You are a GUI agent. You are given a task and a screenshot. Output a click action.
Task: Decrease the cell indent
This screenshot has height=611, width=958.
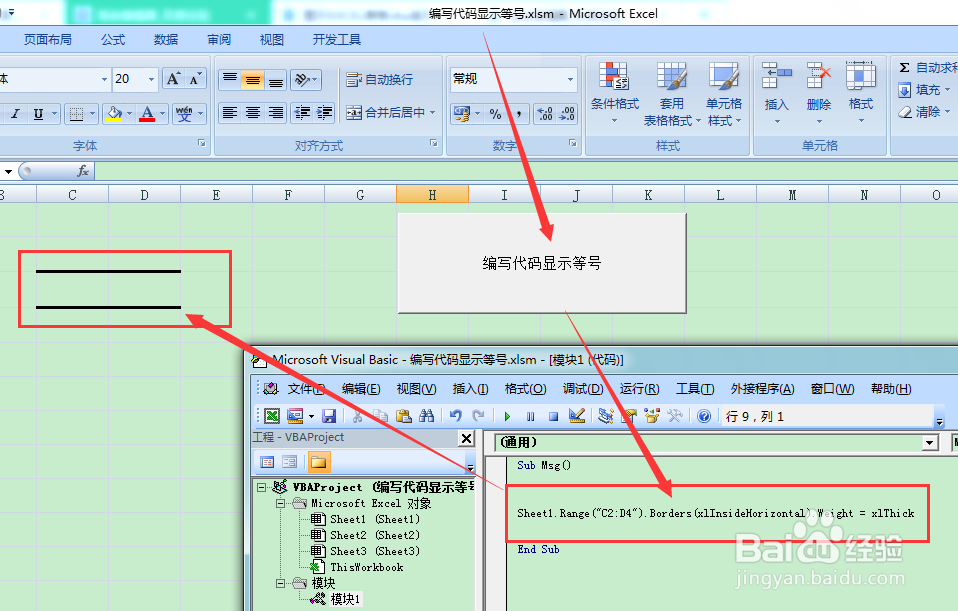[302, 113]
